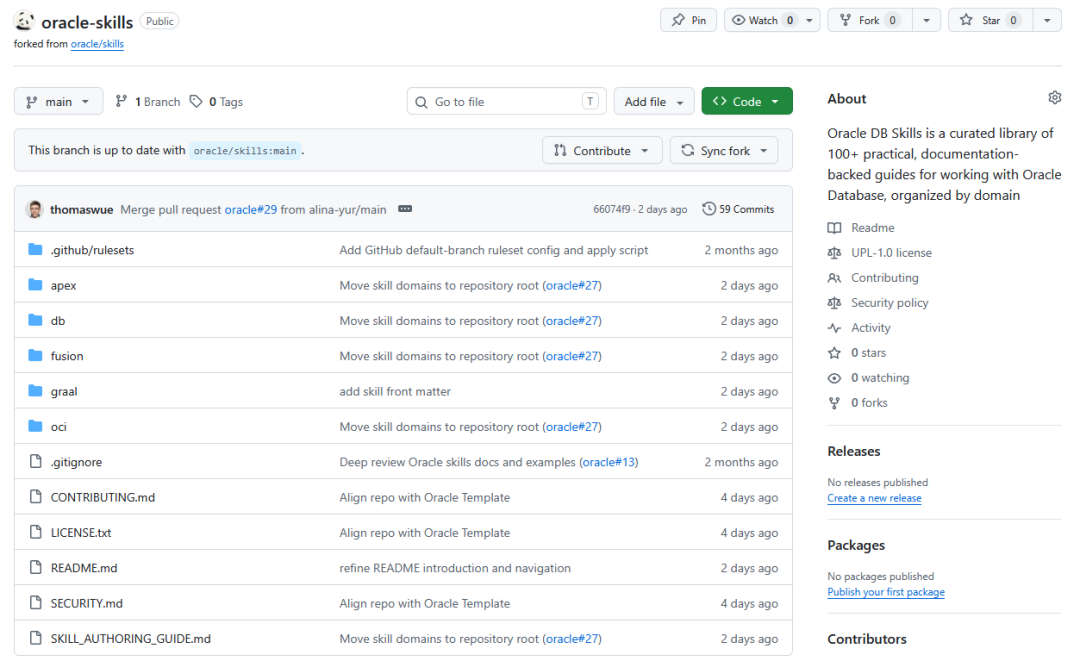Open the .github/rulesets folder
The width and height of the screenshot is (1080, 661).
click(92, 250)
